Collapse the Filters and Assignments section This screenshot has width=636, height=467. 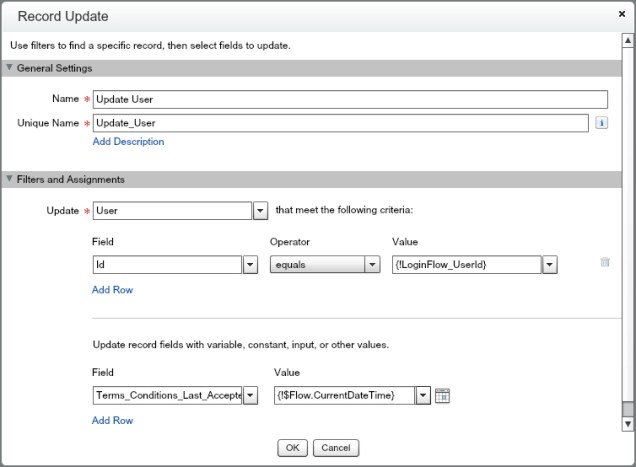click(x=10, y=180)
